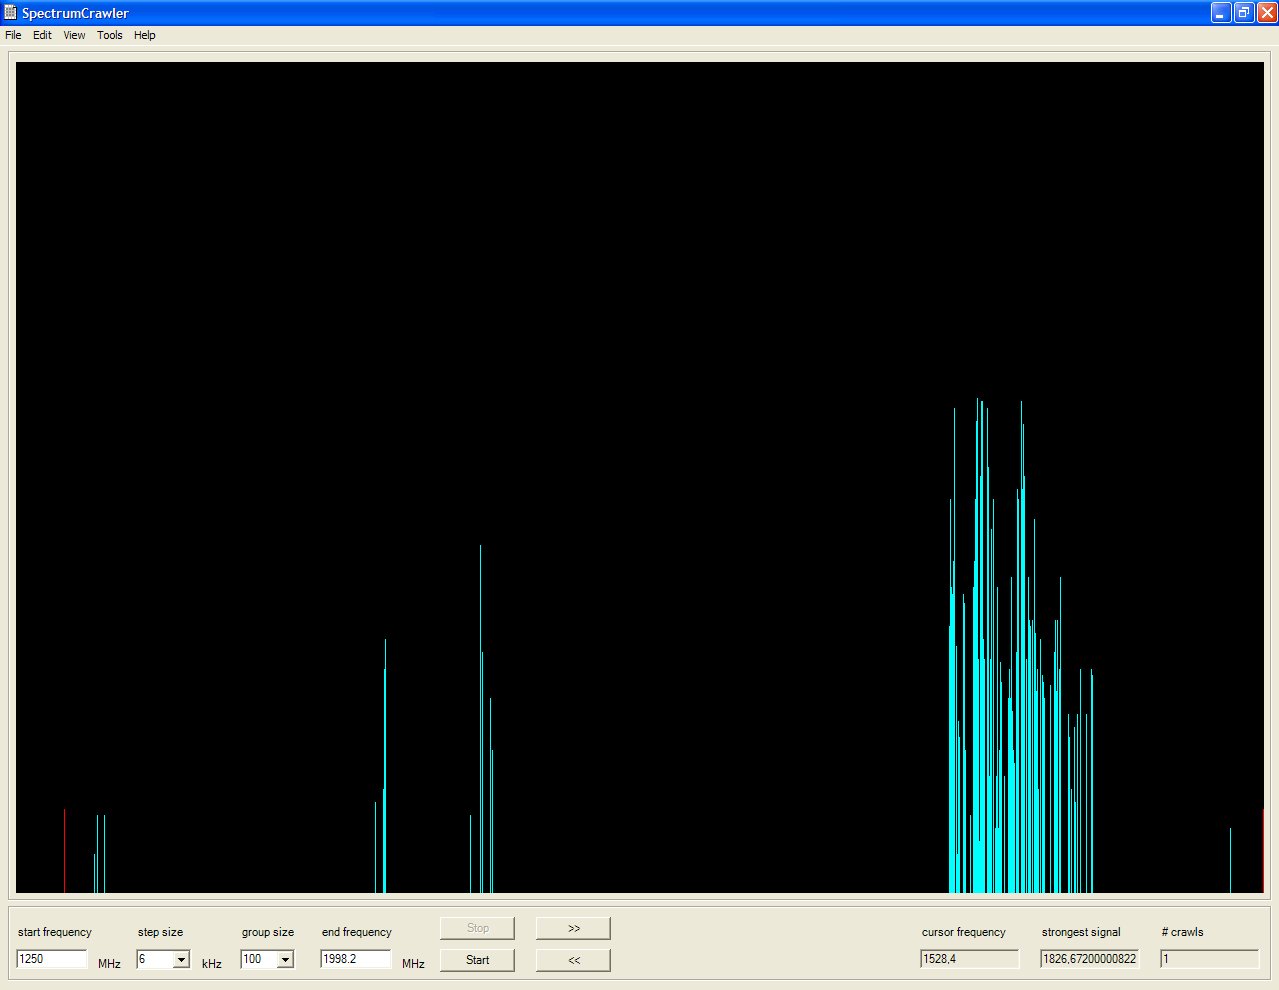Open the Edit menu
1279x990 pixels.
coord(42,35)
